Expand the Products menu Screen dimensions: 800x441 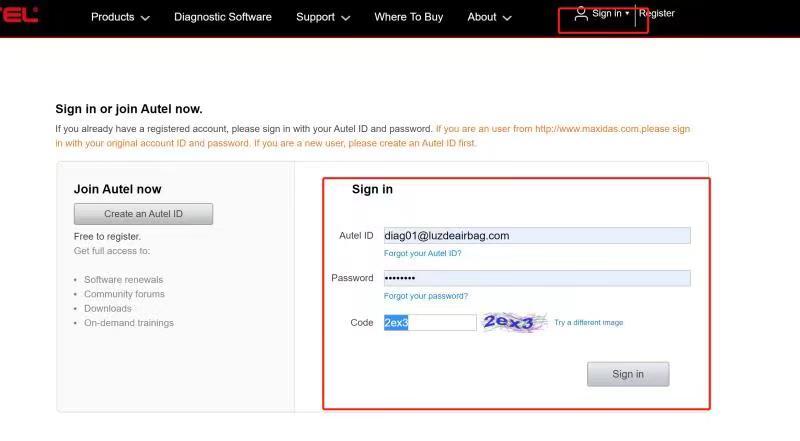(120, 17)
